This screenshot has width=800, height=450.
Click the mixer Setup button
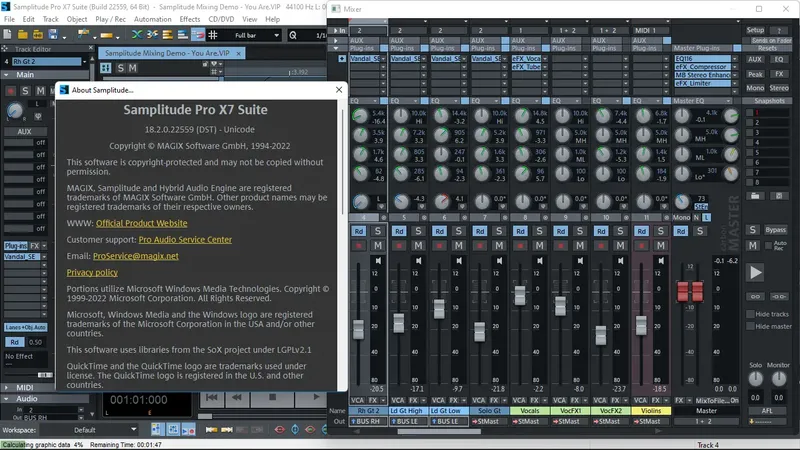[x=755, y=30]
